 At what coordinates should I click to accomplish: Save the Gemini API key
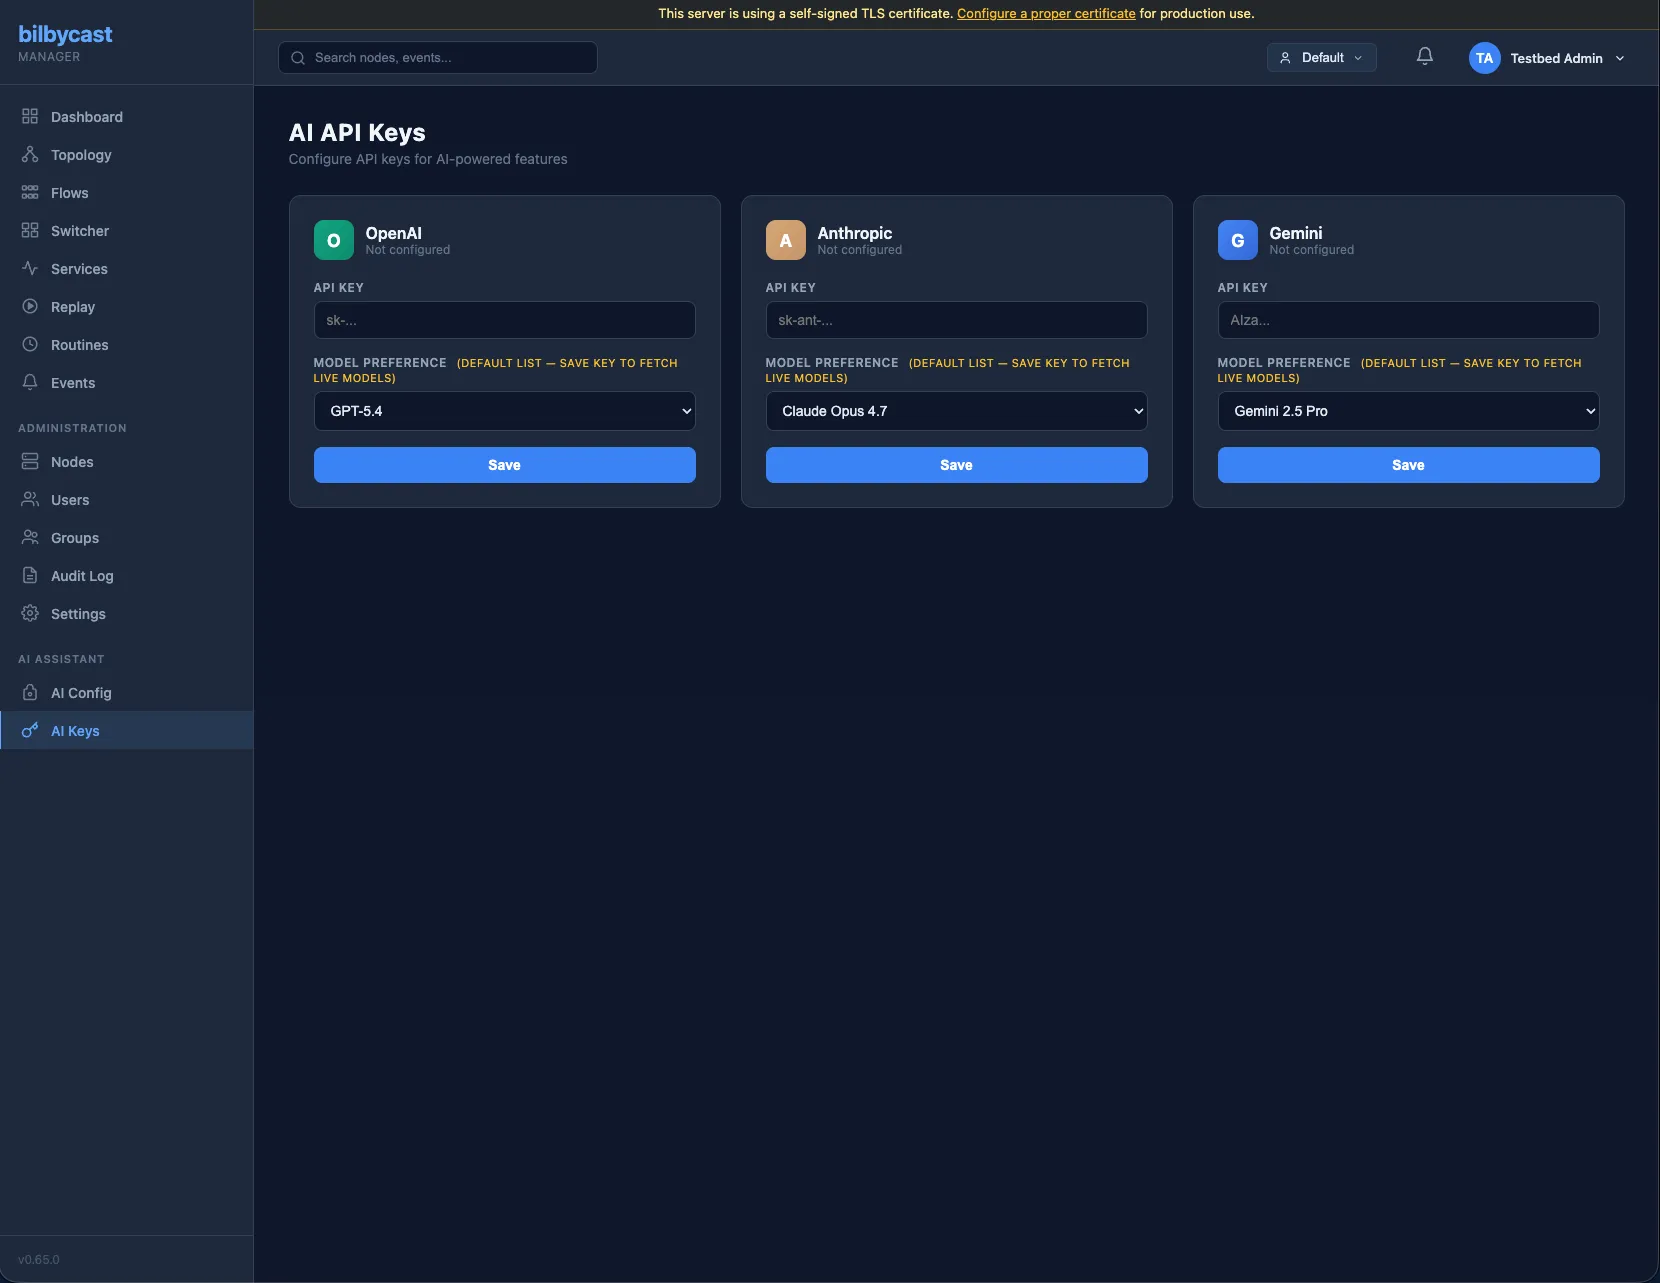coord(1408,465)
